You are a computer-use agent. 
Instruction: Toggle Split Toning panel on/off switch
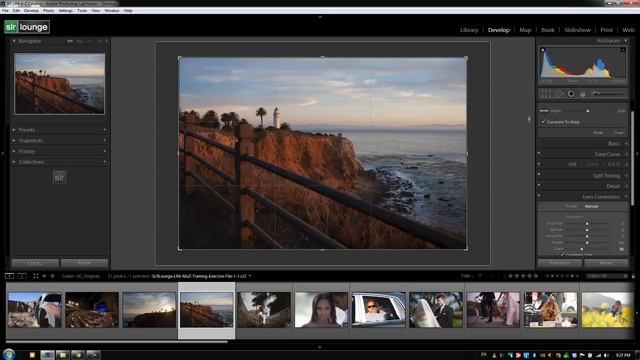tap(539, 175)
